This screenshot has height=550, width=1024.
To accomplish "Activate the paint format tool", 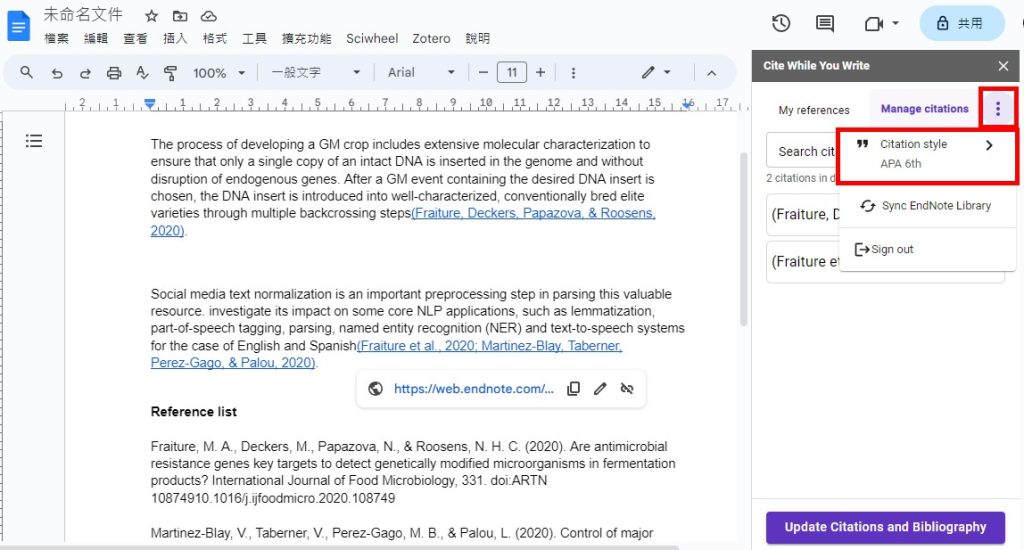I will (170, 73).
